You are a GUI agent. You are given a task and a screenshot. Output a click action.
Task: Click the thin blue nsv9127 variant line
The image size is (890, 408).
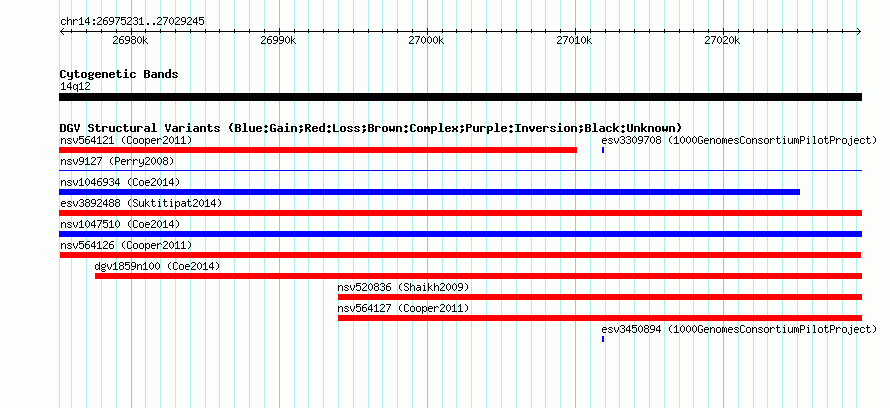460,170
